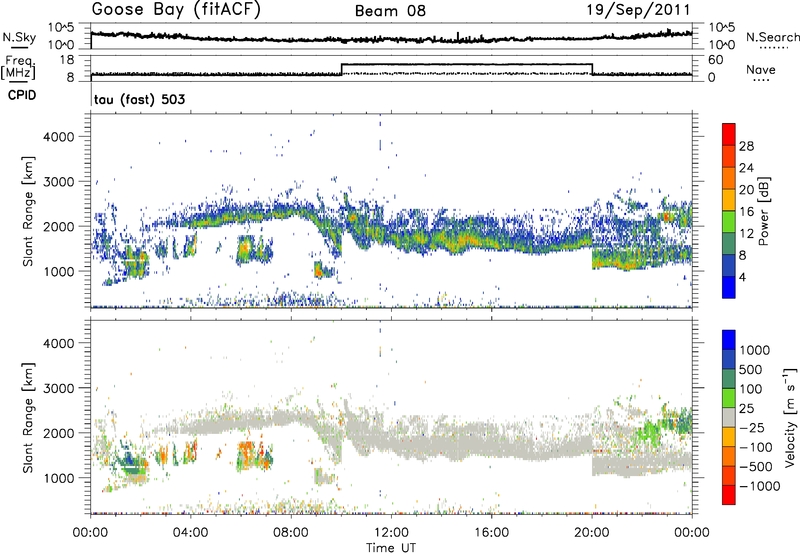Click the "Velocity [m s-1]" colorbar title
Screen dimensions: 800x554
(790, 417)
